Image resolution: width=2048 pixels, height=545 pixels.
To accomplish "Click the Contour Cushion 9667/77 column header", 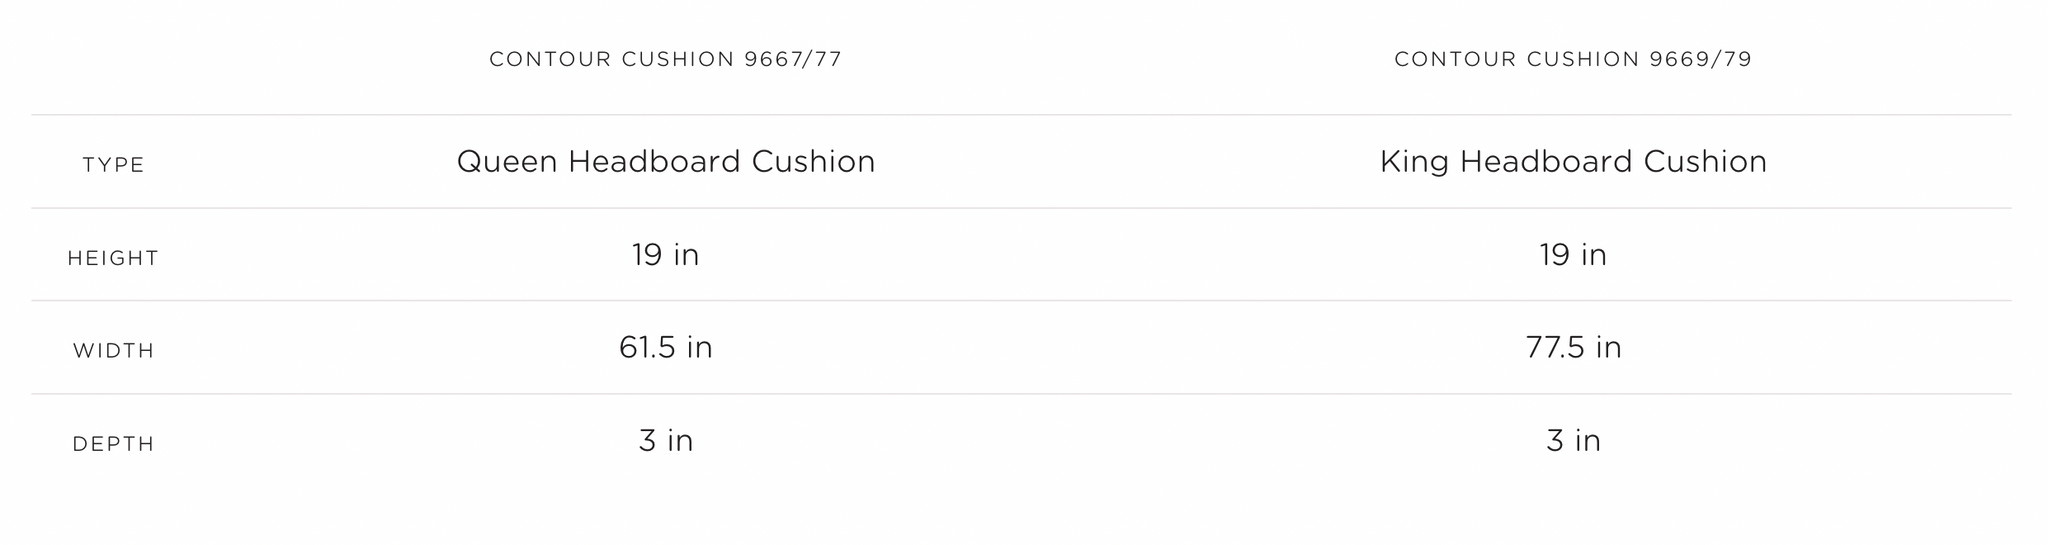I will 665,60.
